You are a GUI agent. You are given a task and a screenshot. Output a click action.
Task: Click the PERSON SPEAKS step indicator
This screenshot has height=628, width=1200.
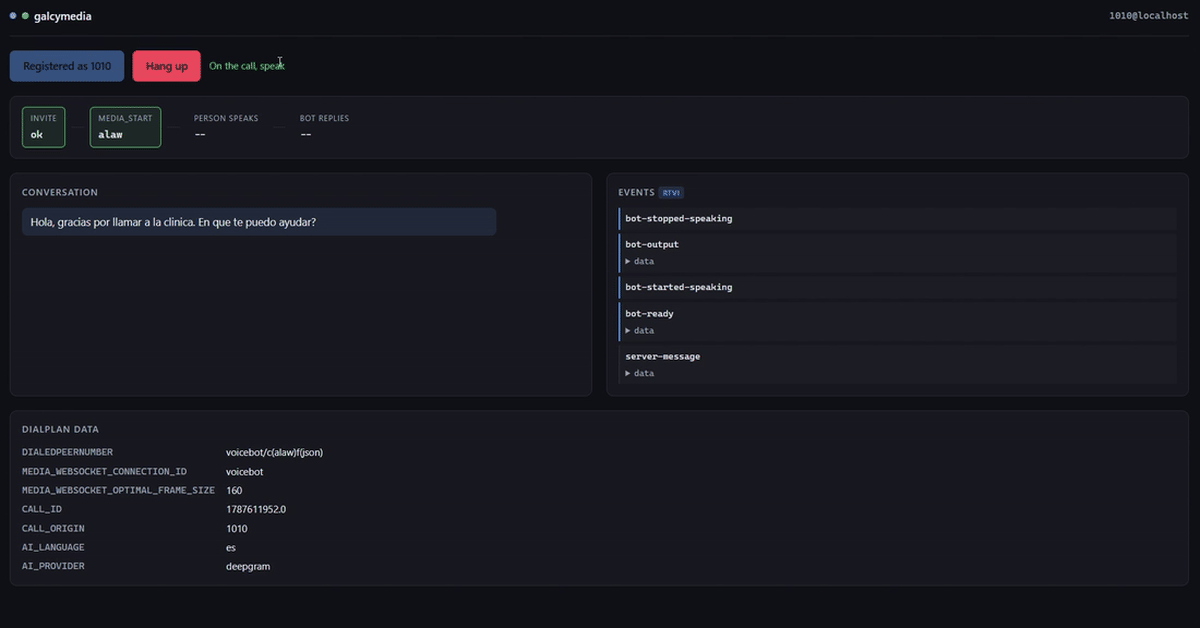[226, 127]
